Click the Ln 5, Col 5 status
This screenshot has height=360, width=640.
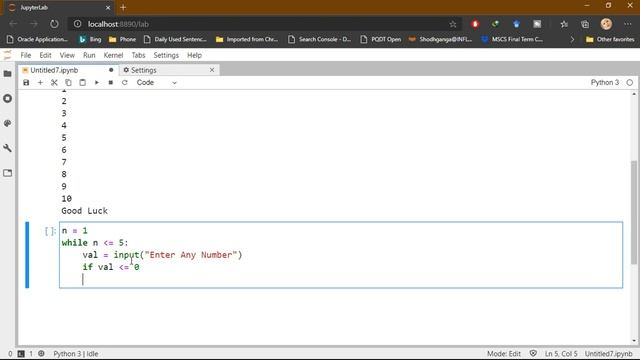tap(561, 354)
